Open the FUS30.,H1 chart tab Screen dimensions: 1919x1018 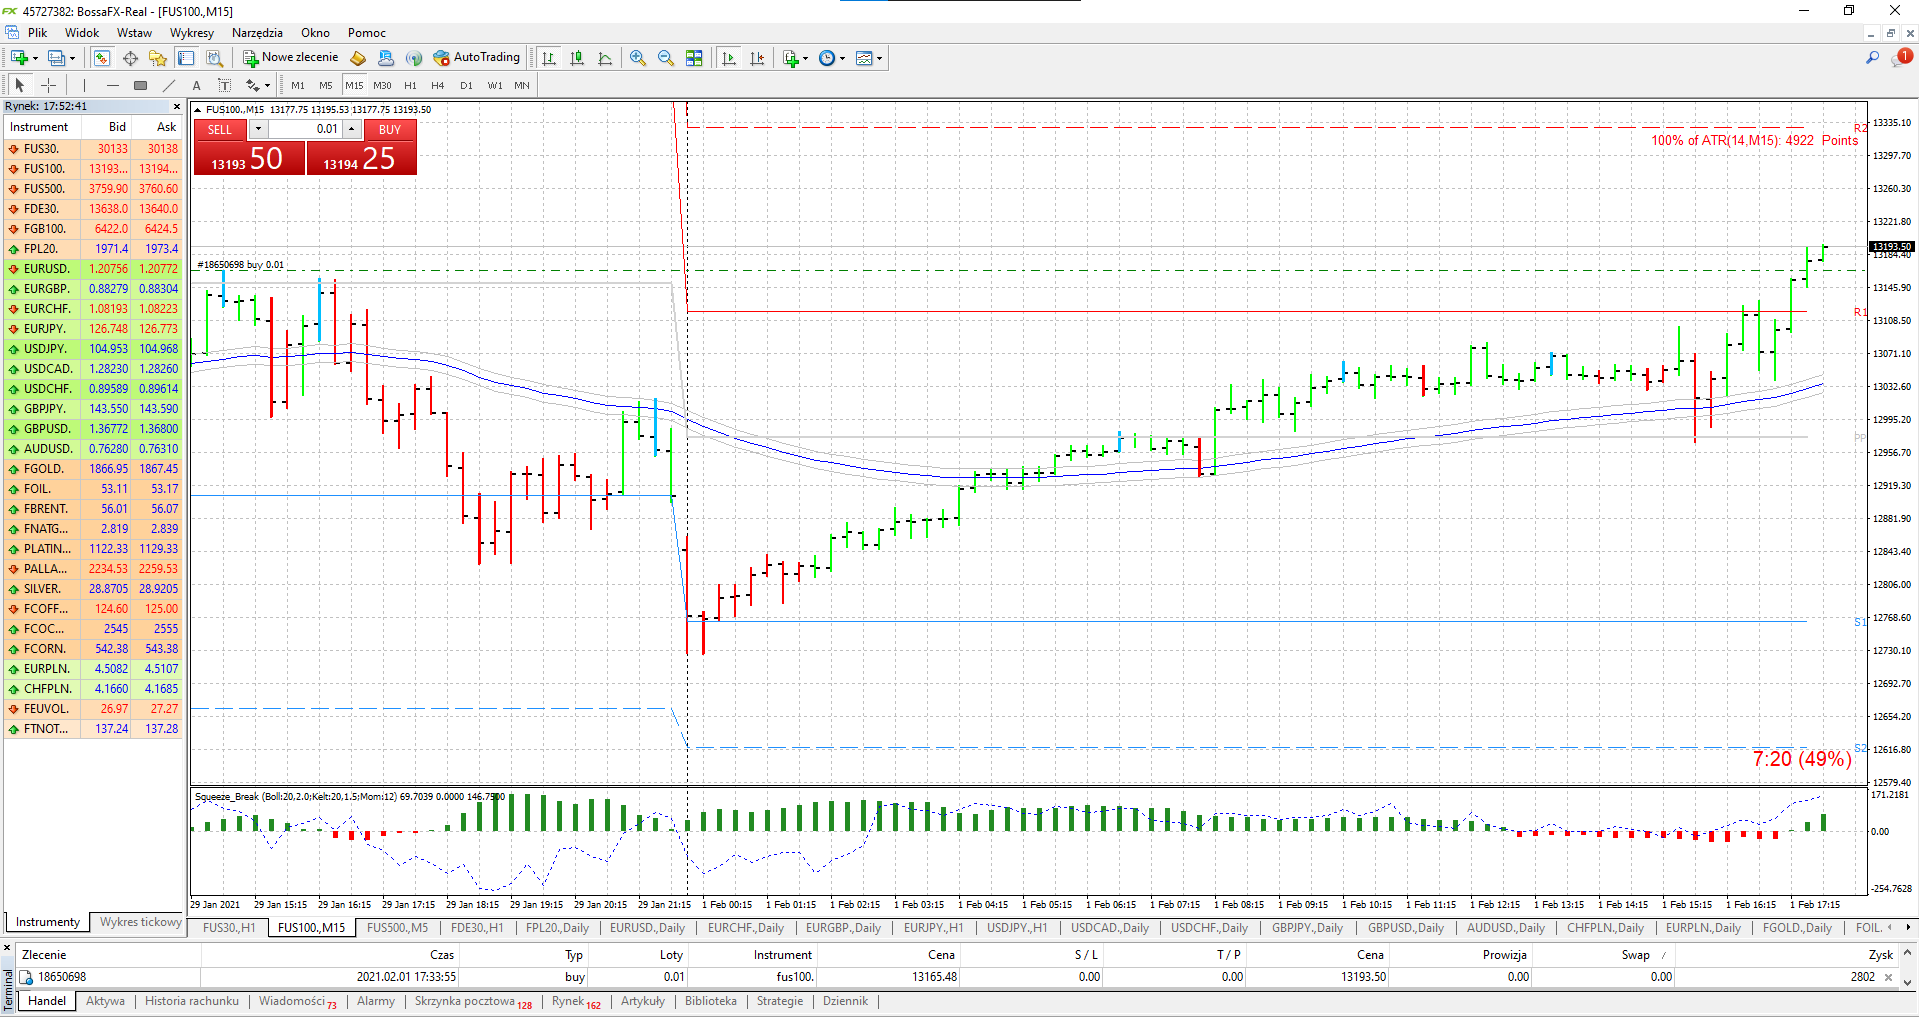tap(229, 928)
